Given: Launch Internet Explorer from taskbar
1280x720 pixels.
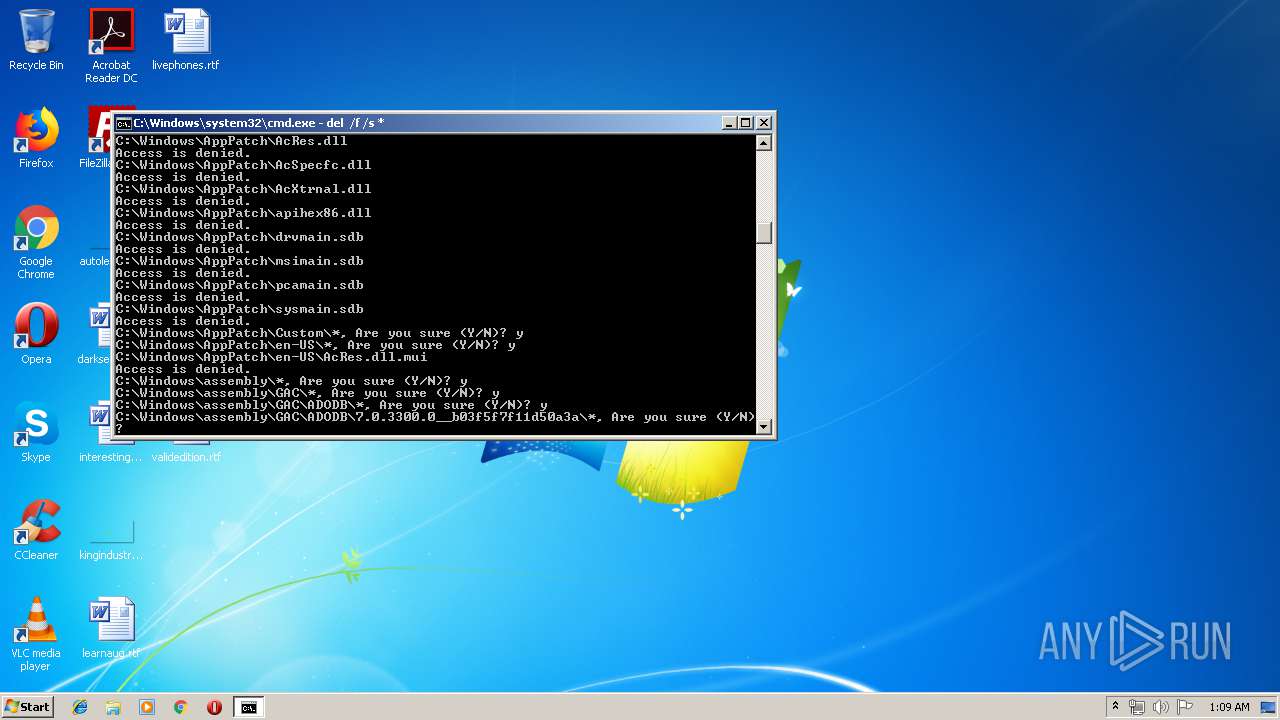Looking at the screenshot, I should coord(80,707).
